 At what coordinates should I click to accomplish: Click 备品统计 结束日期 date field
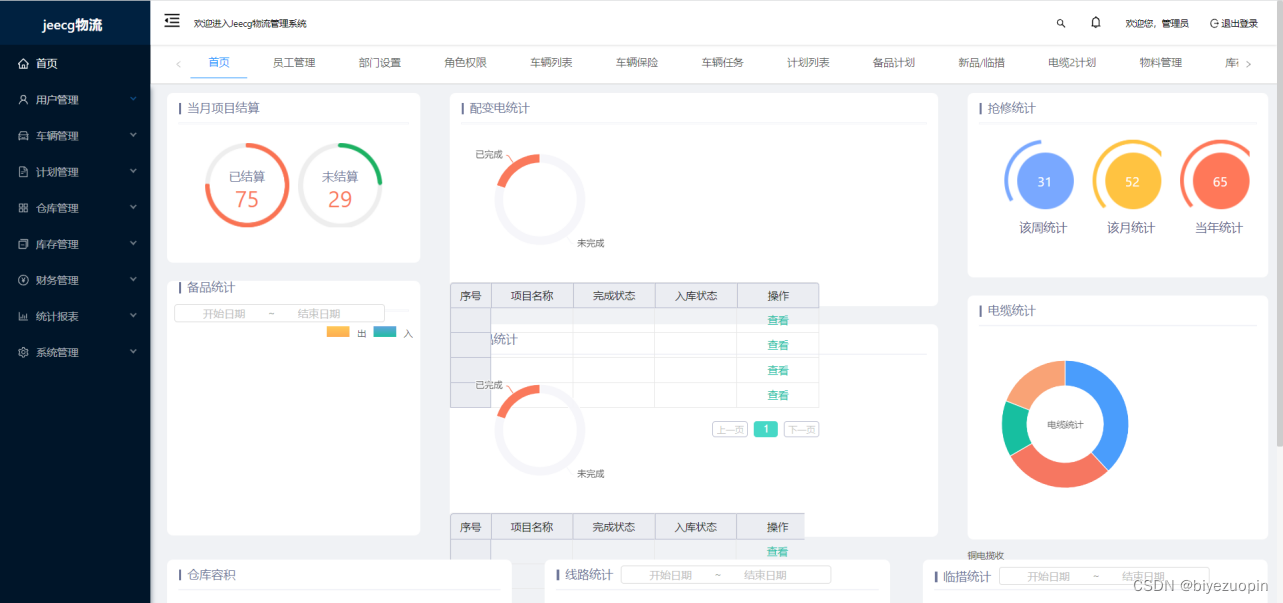tap(319, 313)
